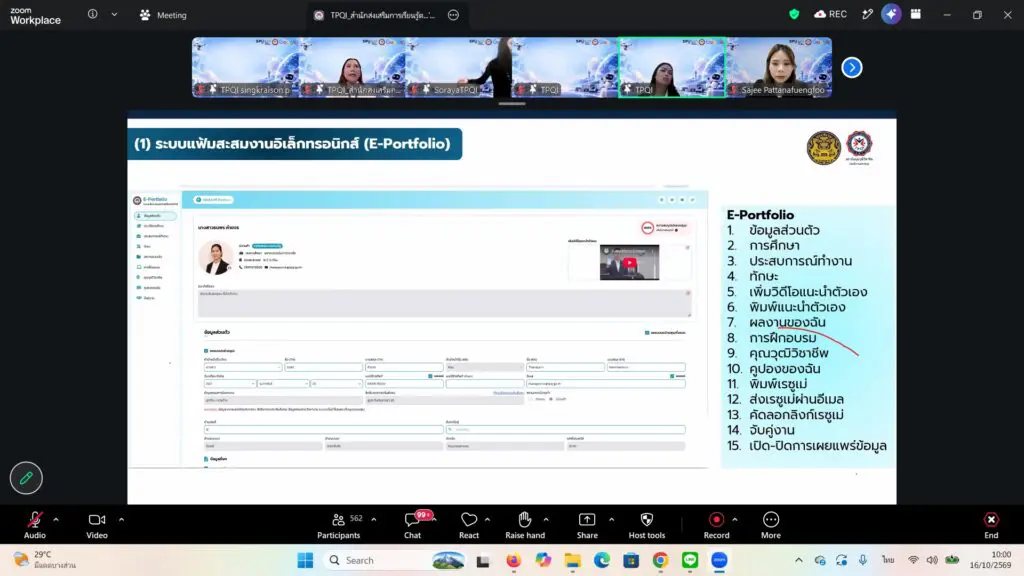Expand the arrow beside Raise hand
The width and height of the screenshot is (1024, 576).
(x=546, y=520)
